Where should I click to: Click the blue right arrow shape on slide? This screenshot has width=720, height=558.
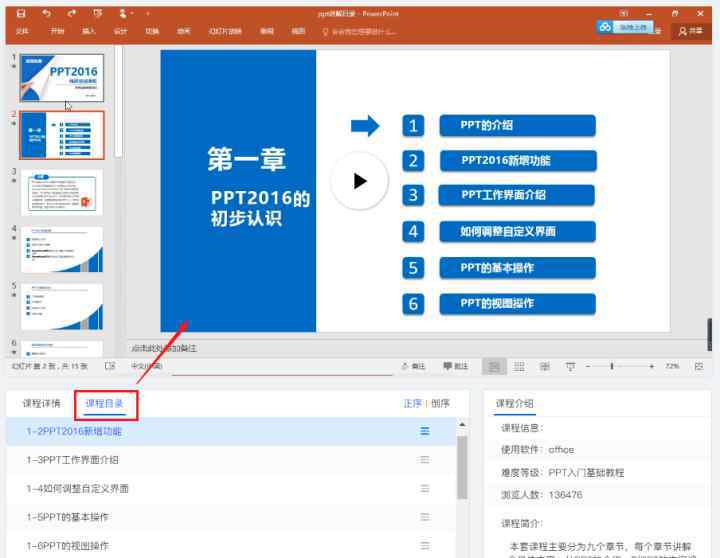(365, 125)
